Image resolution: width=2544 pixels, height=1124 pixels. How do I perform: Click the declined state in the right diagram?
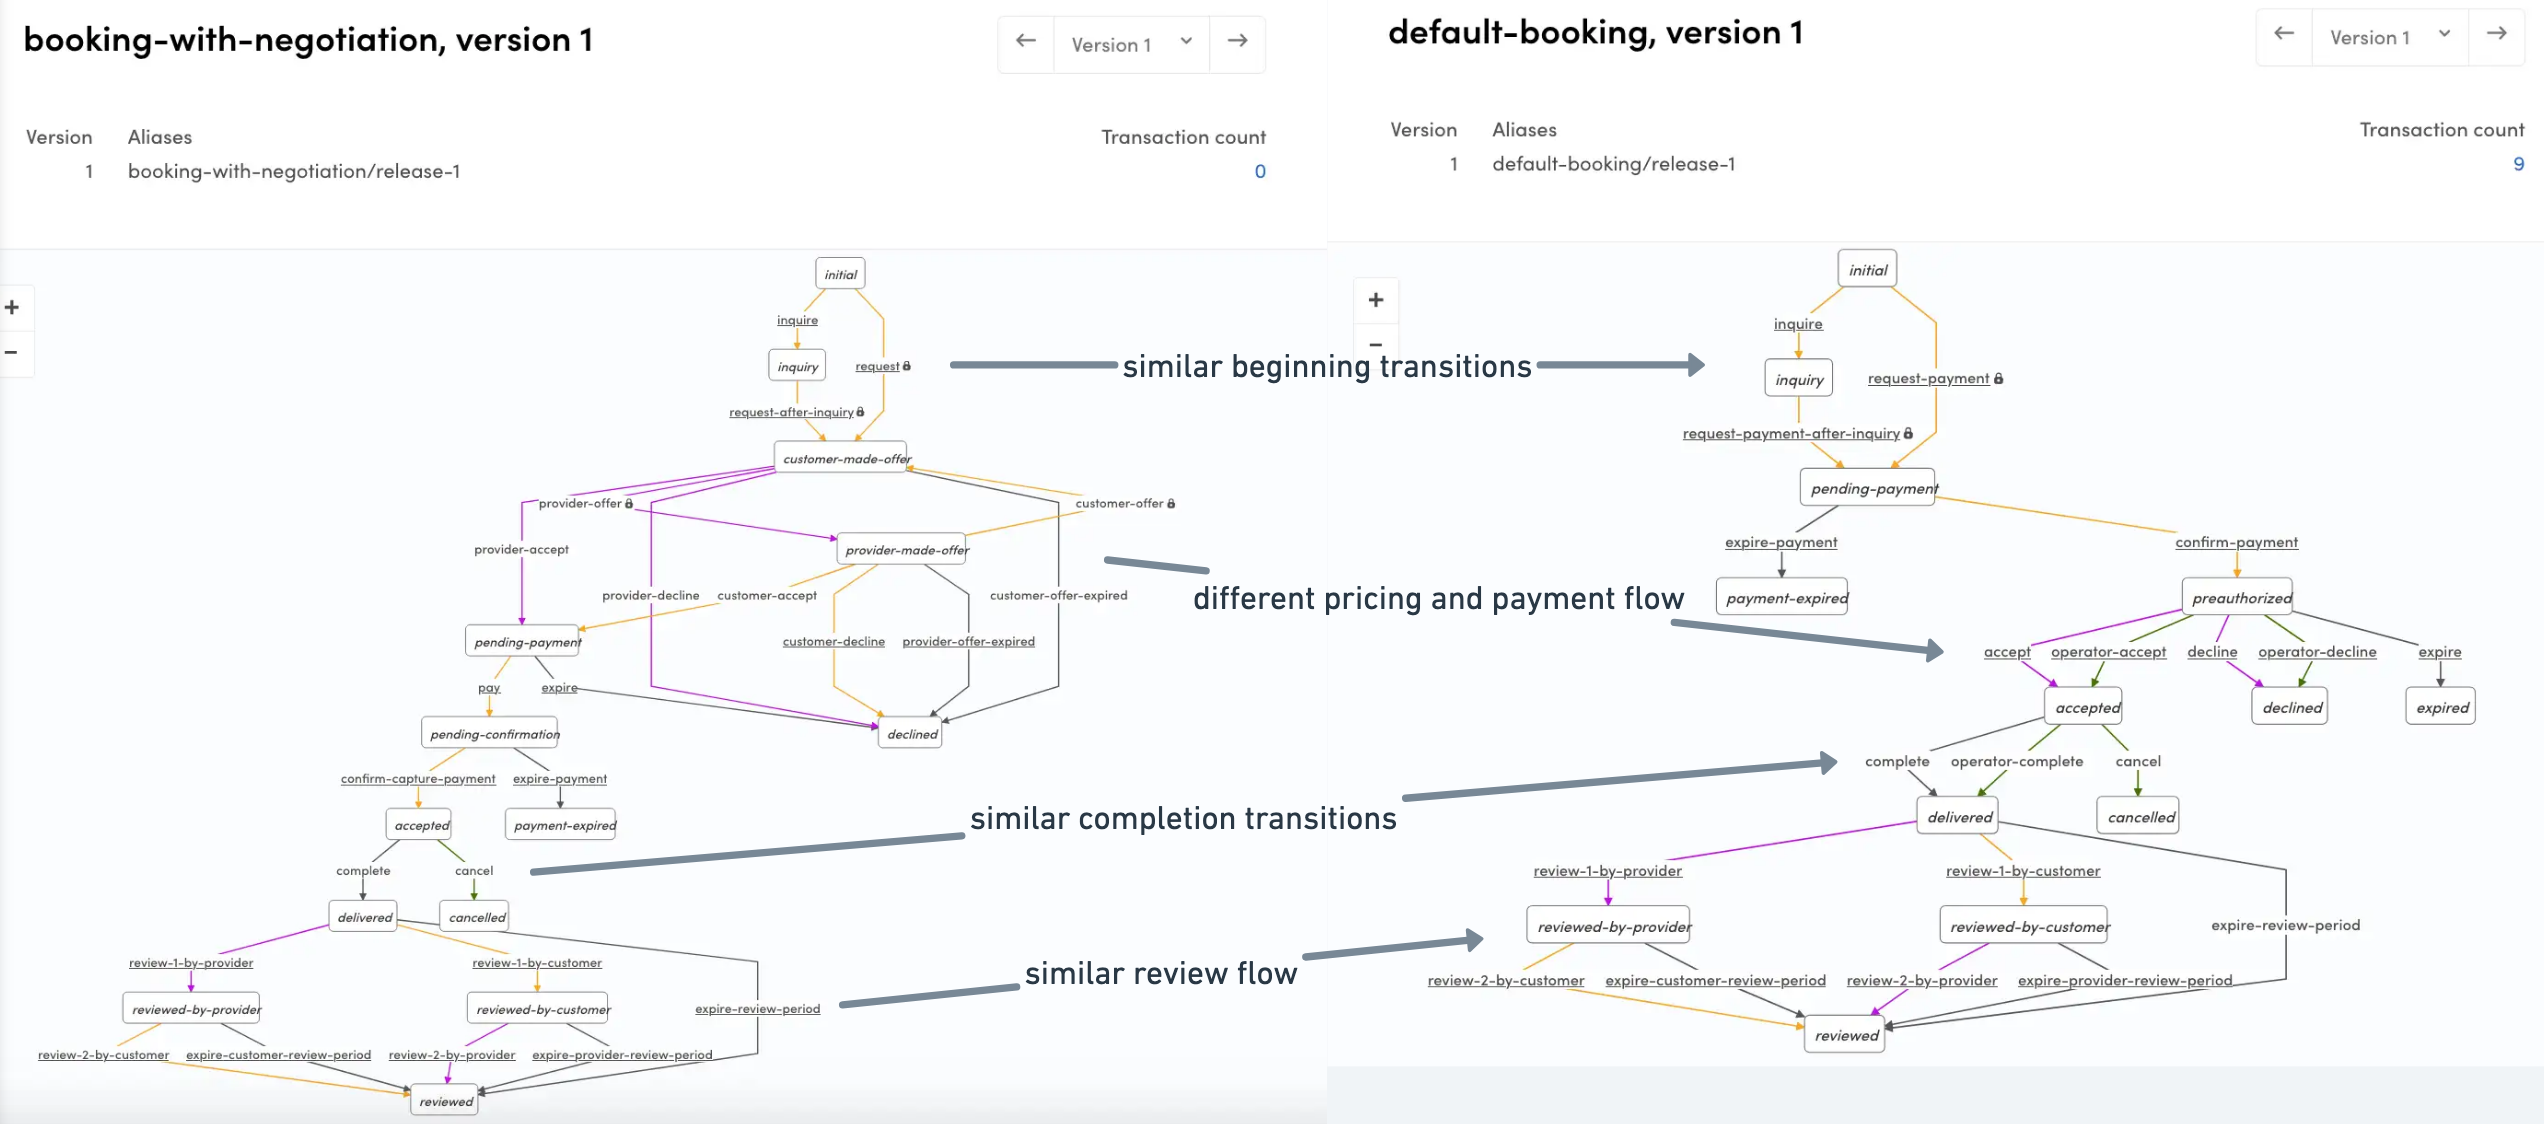pyautogui.click(x=2290, y=707)
